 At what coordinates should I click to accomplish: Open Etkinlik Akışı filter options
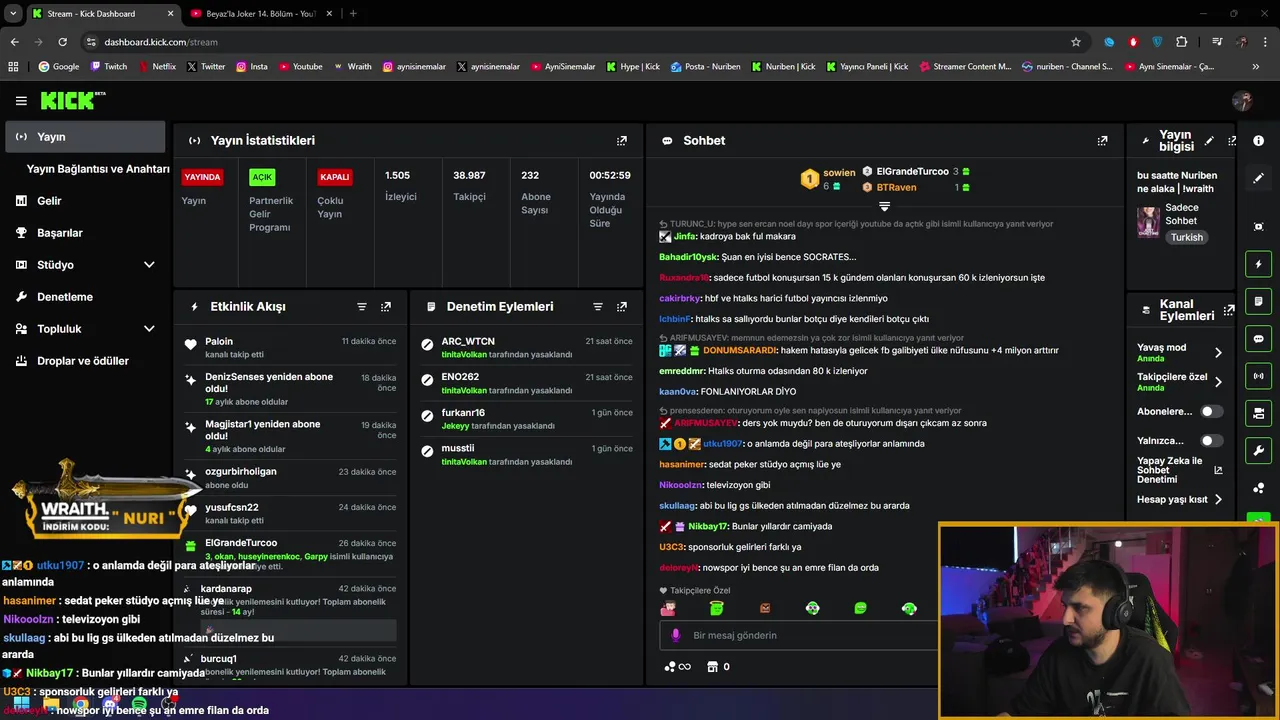[x=362, y=307]
